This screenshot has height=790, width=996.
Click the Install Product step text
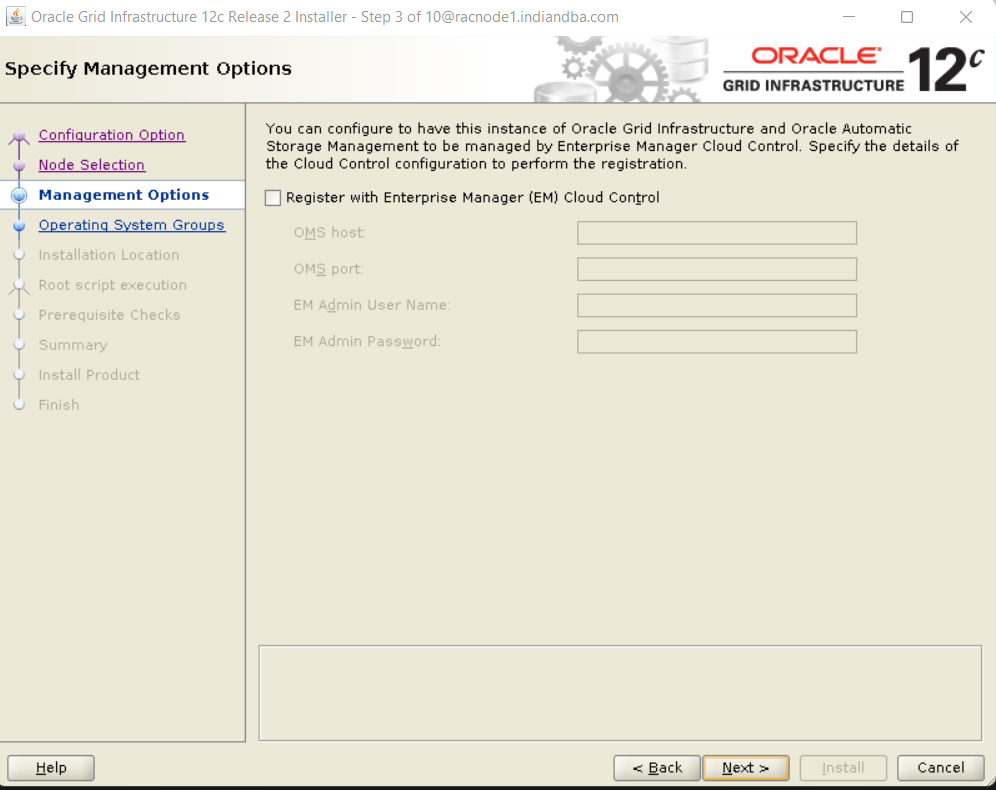click(89, 375)
